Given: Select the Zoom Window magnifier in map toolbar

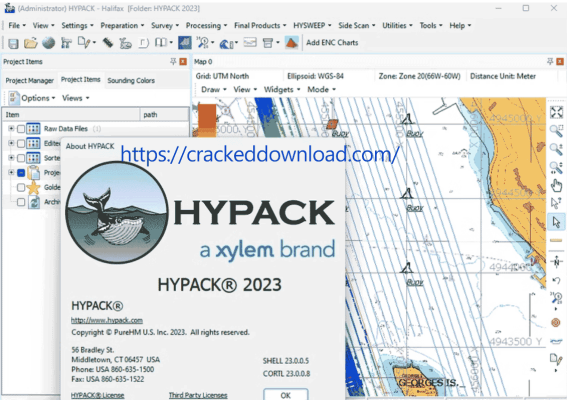Looking at the screenshot, I should (556, 131).
